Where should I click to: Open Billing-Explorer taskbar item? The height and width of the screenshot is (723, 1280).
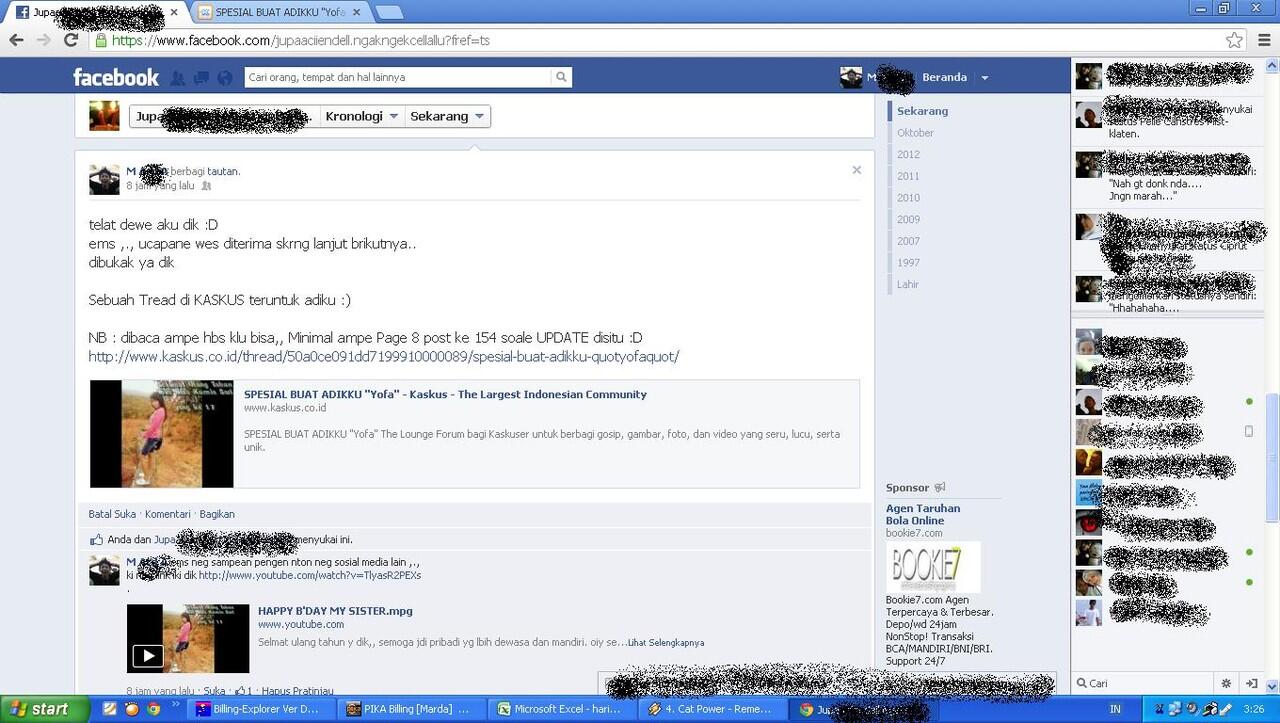261,709
